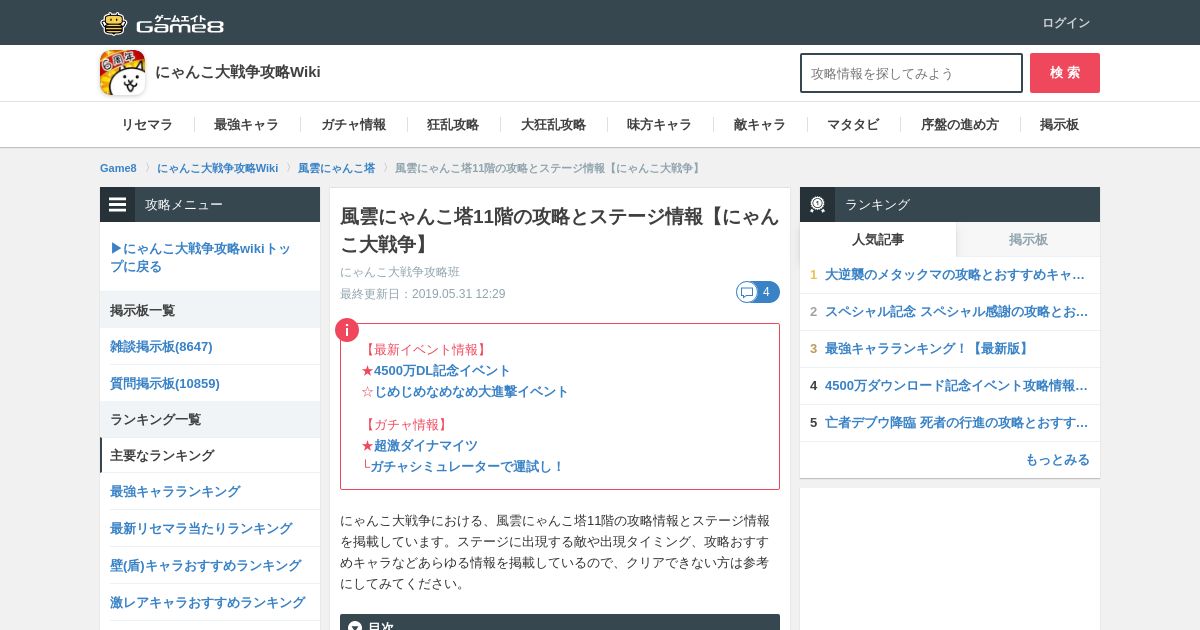The height and width of the screenshot is (630, 1200).
Task: Open the じめじめなめなめ大進撃イベント link
Action: point(471,391)
